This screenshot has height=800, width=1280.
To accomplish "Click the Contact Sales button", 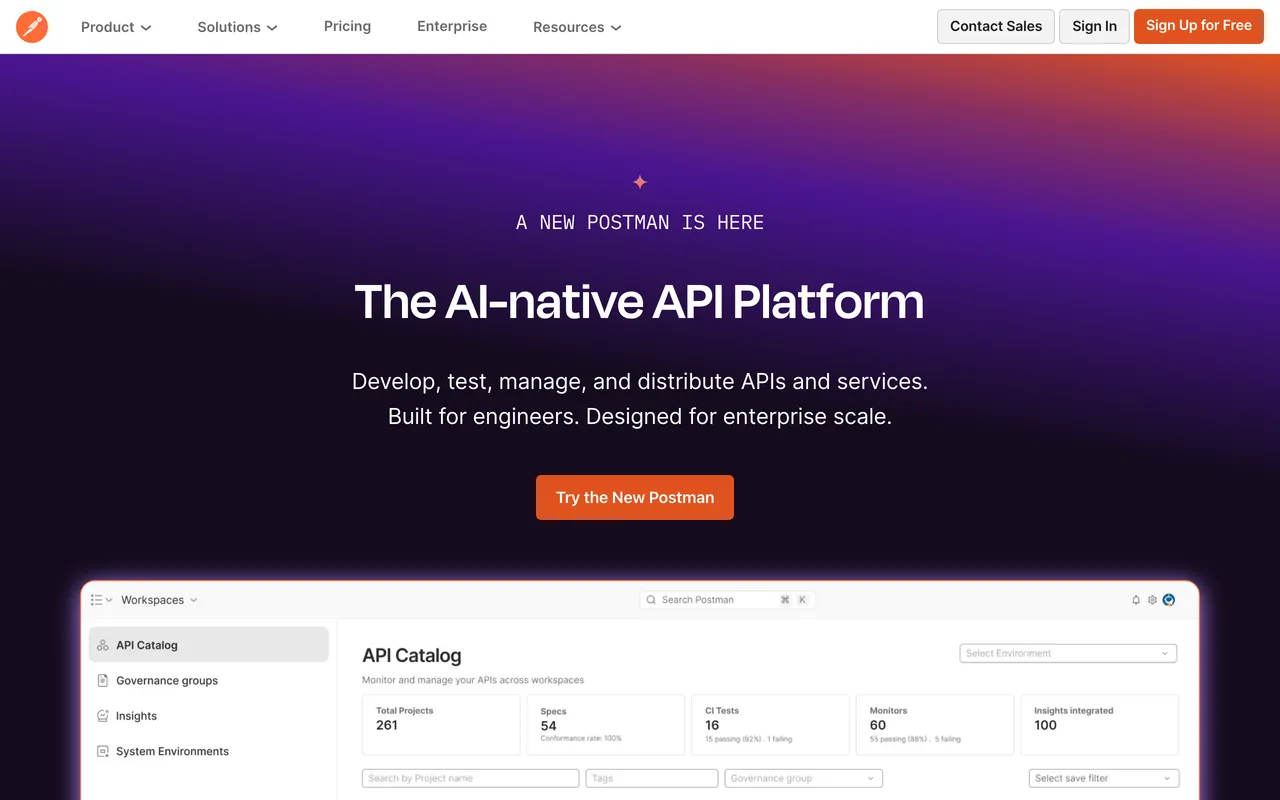I will click(996, 26).
